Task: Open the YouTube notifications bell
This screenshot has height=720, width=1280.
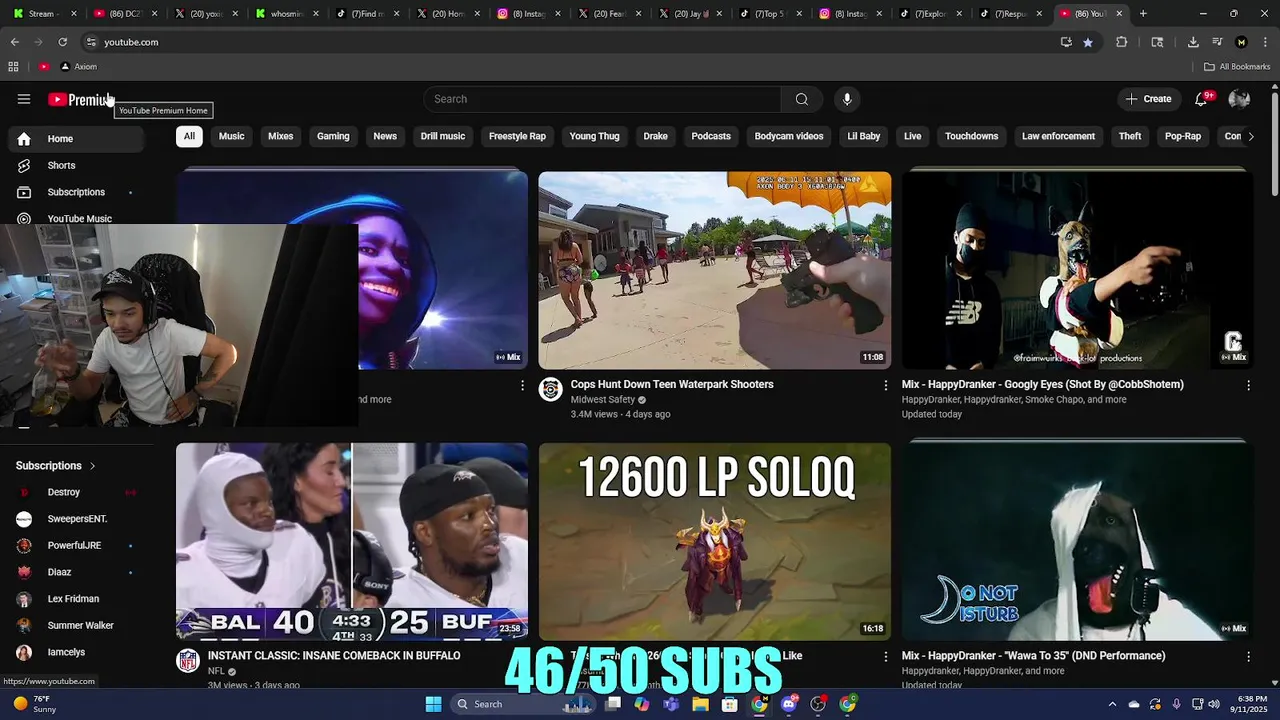Action: (1201, 99)
